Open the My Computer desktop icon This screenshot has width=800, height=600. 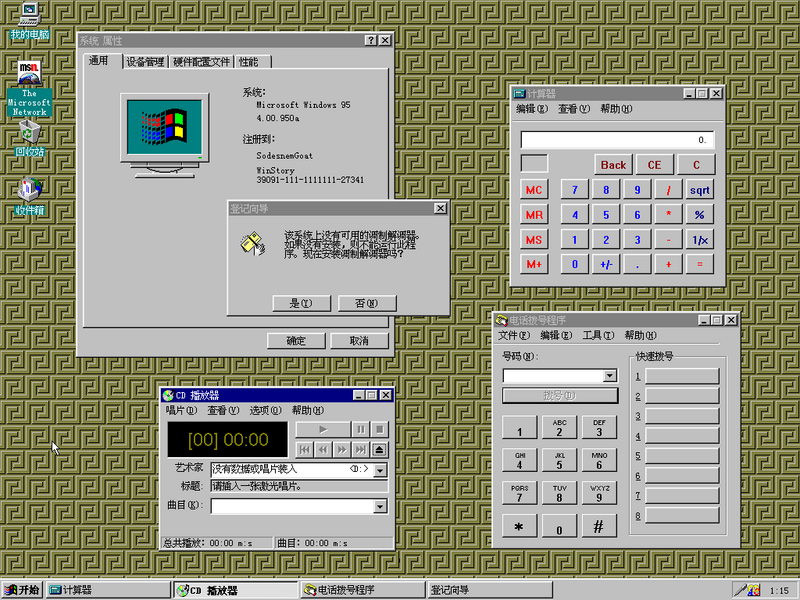[30, 20]
